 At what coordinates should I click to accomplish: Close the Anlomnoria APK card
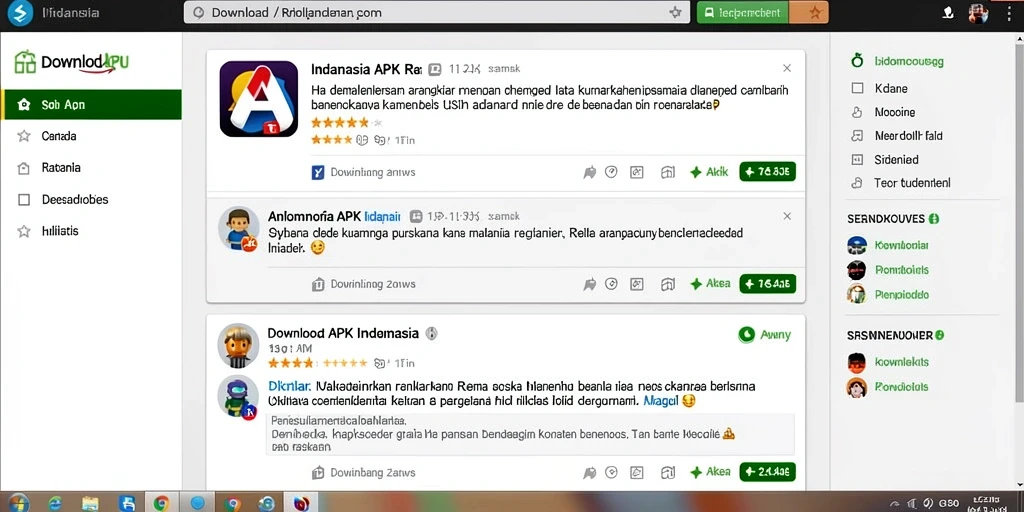click(787, 216)
